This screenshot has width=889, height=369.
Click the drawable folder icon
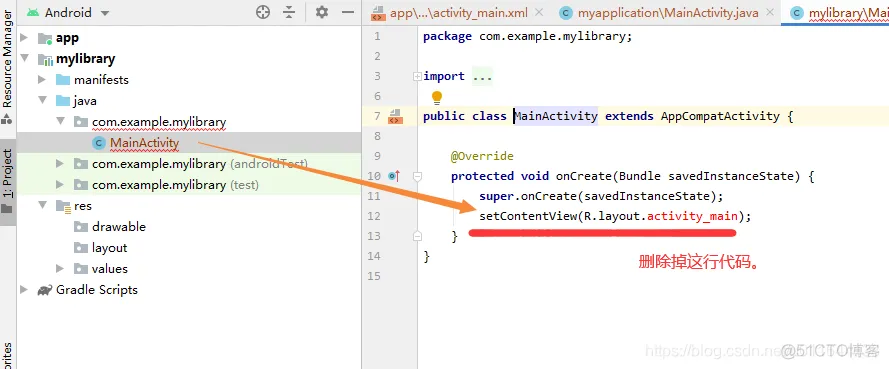click(x=81, y=227)
